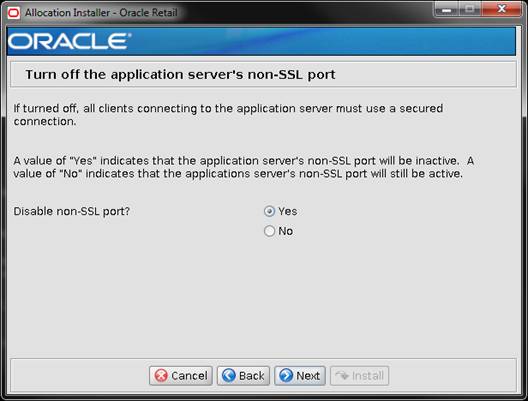Click the grayed-out Install arrow icon
This screenshot has height=401, width=528.
click(x=342, y=375)
